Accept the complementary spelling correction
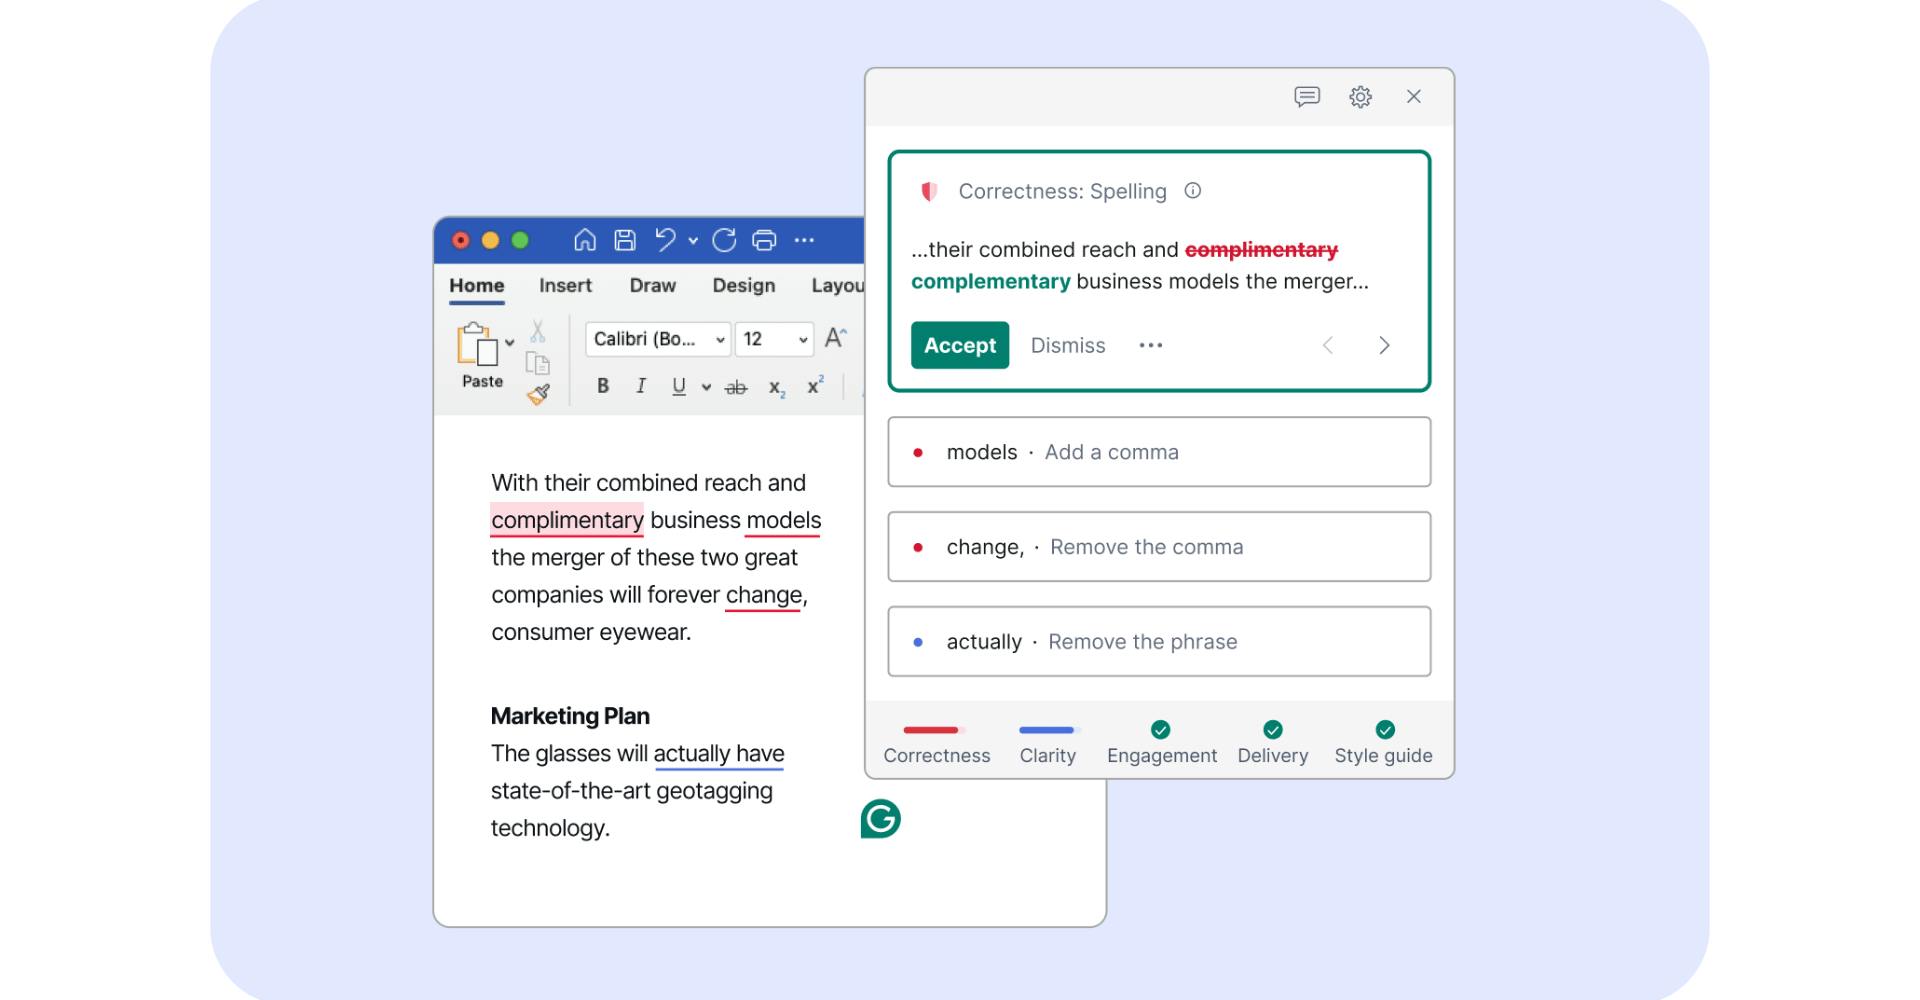 959,345
